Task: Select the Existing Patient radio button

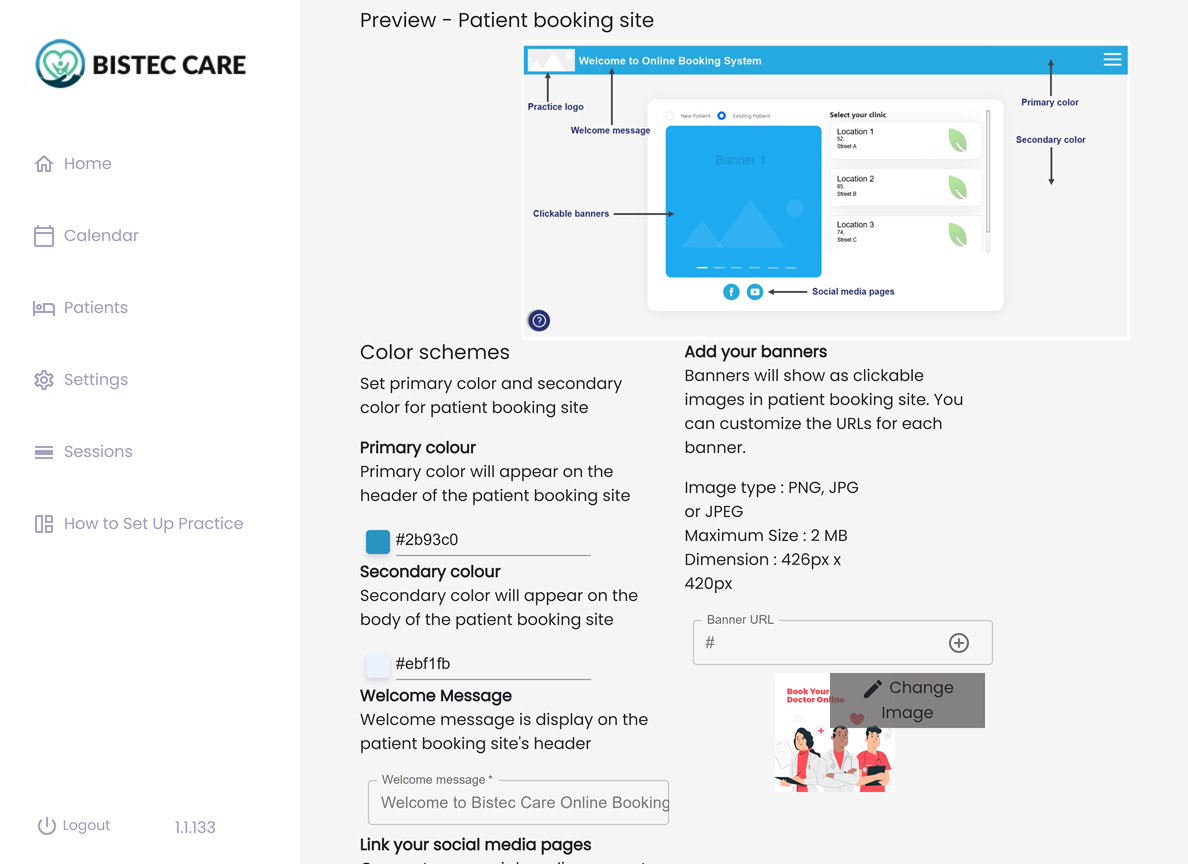Action: coord(722,115)
